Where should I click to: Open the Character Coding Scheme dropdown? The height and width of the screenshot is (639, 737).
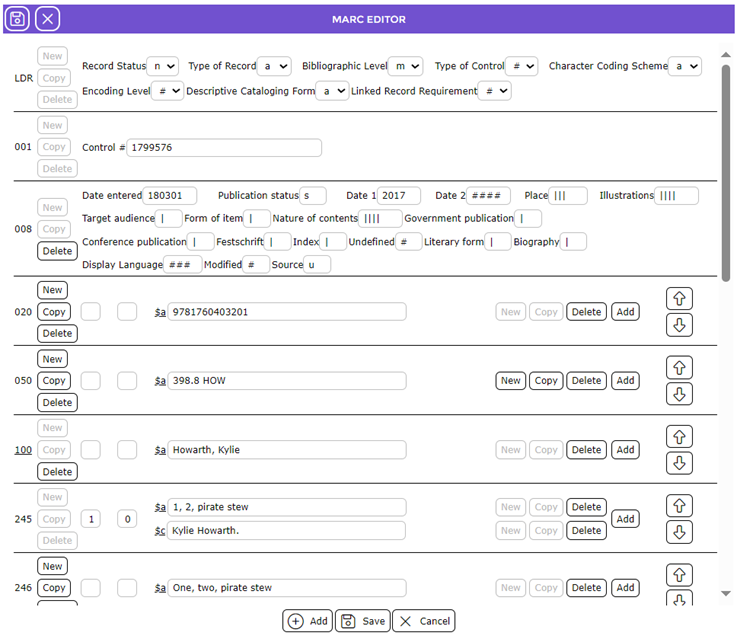[x=685, y=66]
